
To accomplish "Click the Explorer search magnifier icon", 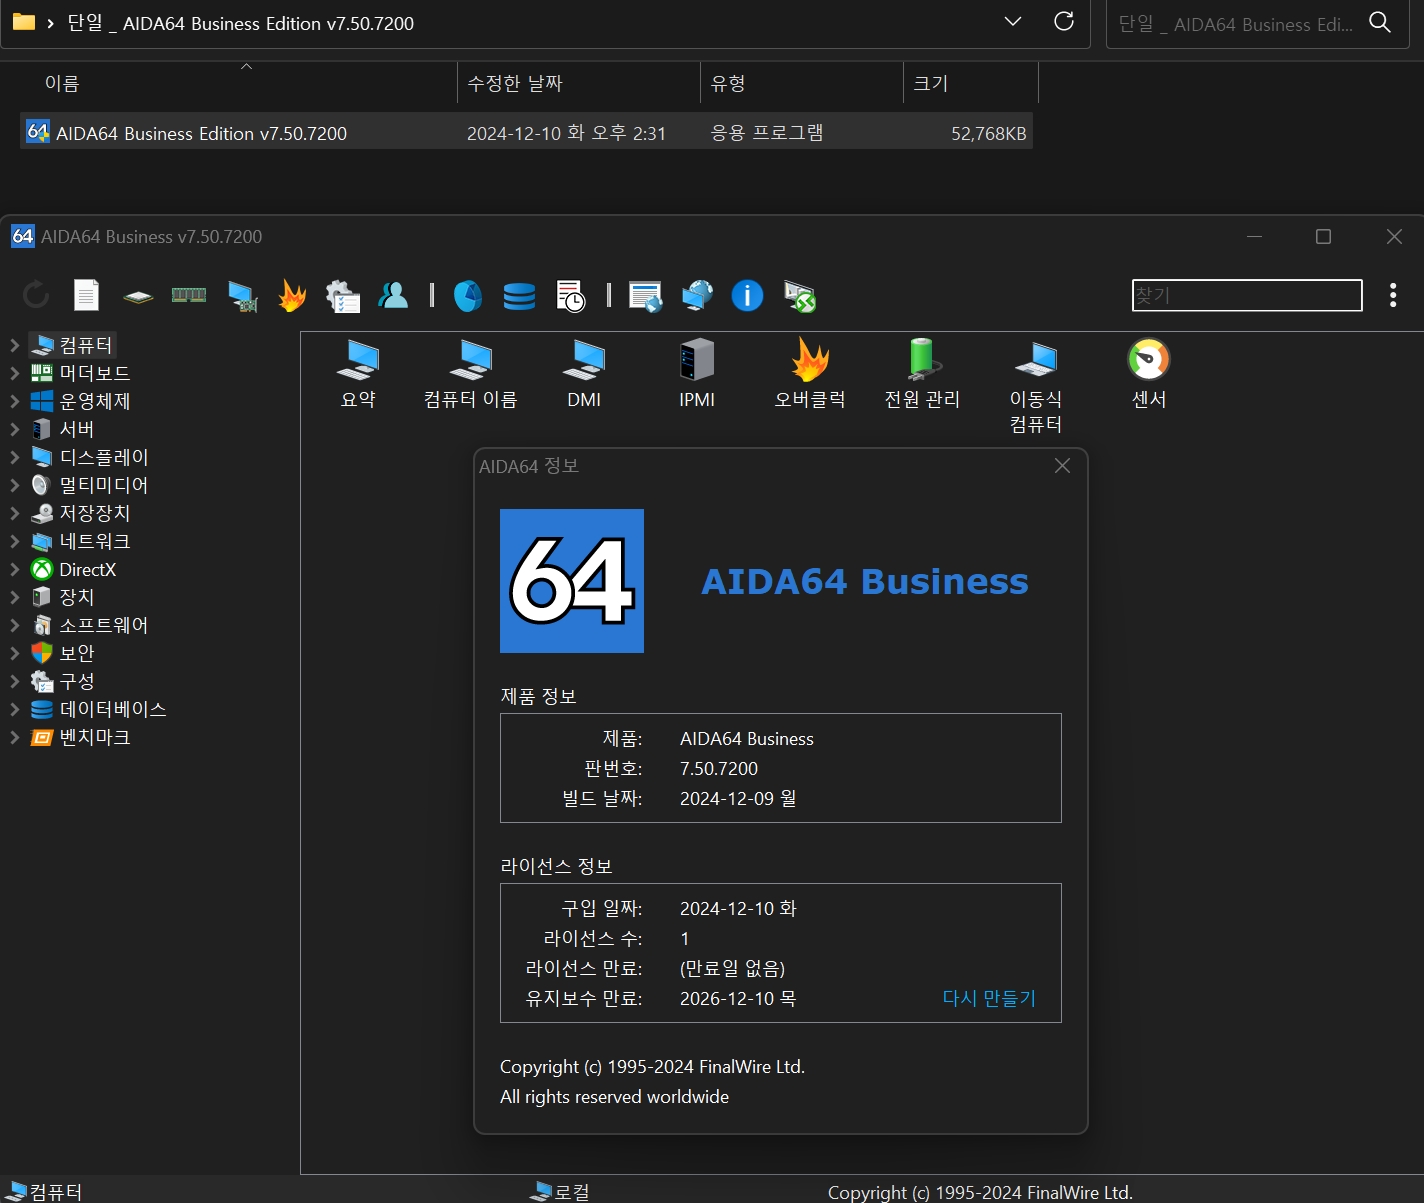I will pos(1380,22).
